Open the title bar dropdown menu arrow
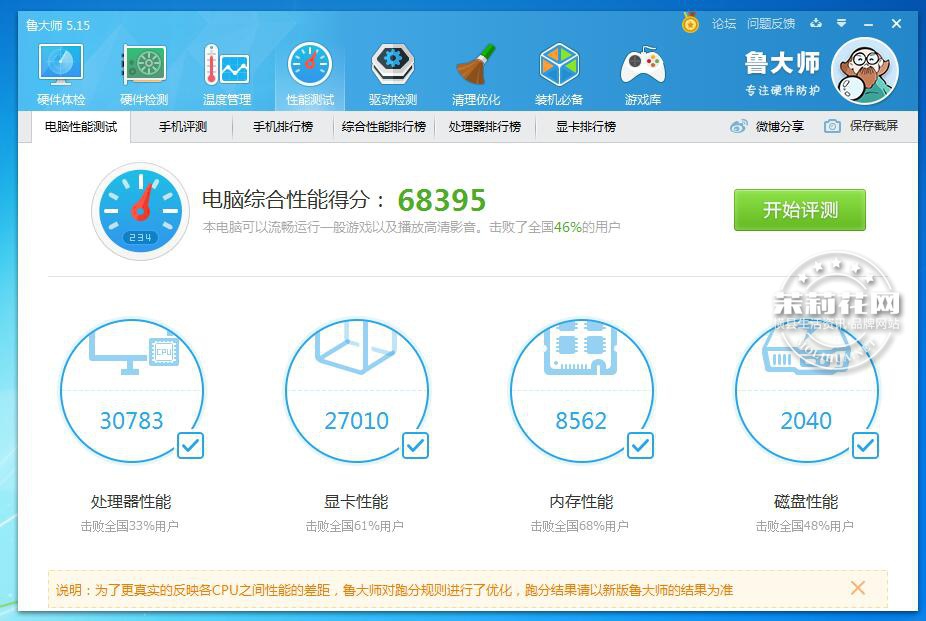926x621 pixels. (842, 23)
